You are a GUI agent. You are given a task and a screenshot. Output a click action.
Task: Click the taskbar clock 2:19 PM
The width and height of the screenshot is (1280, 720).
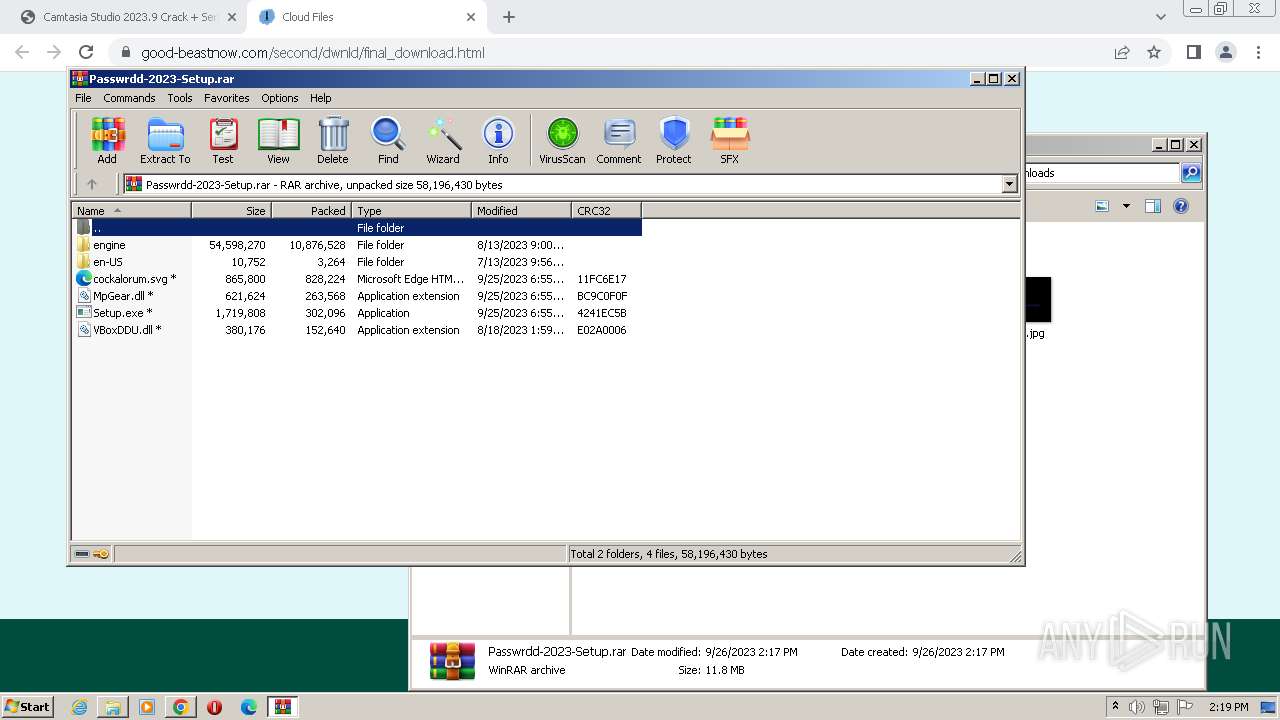(x=1228, y=707)
